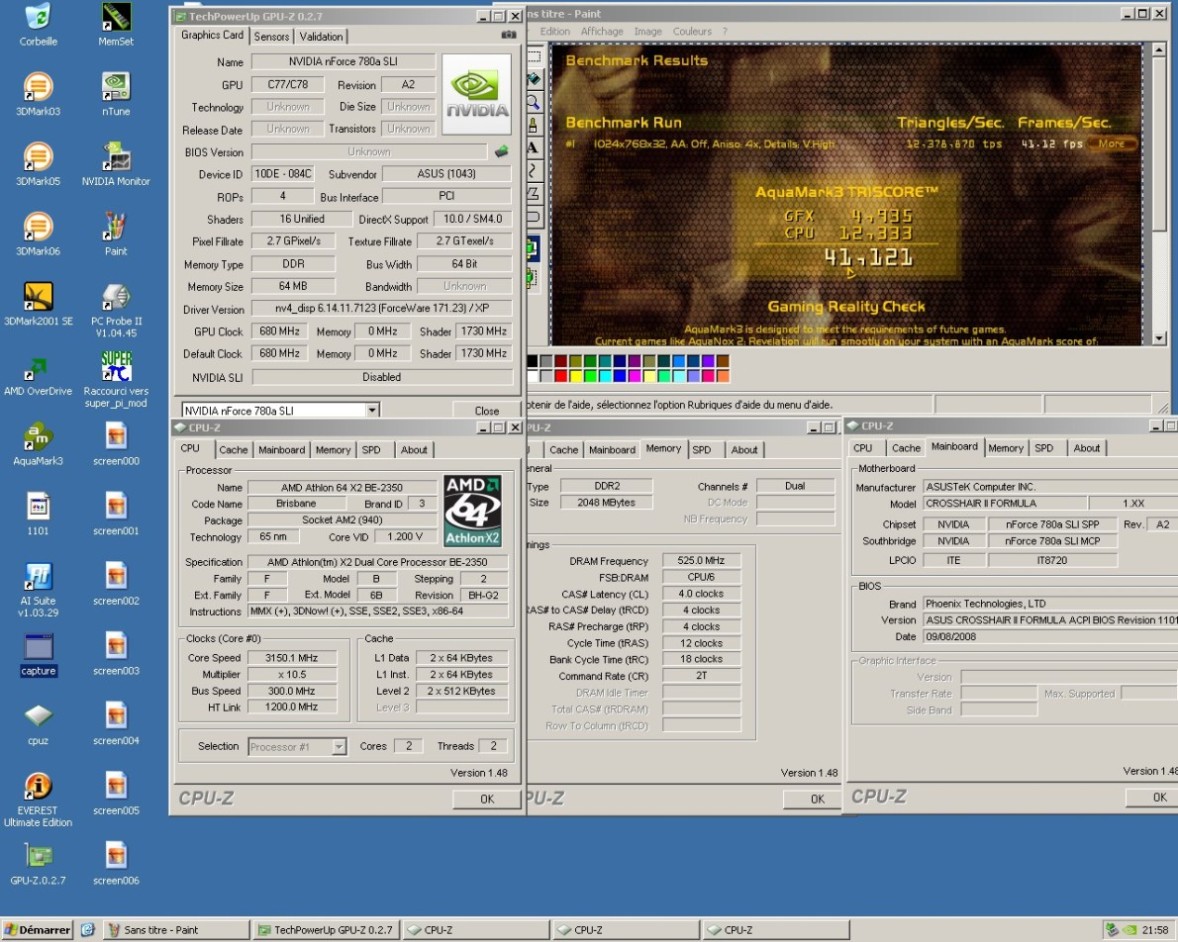This screenshot has width=1178, height=942.
Task: Open the GPU-Z graphics card selector dropdown
Action: click(x=372, y=410)
